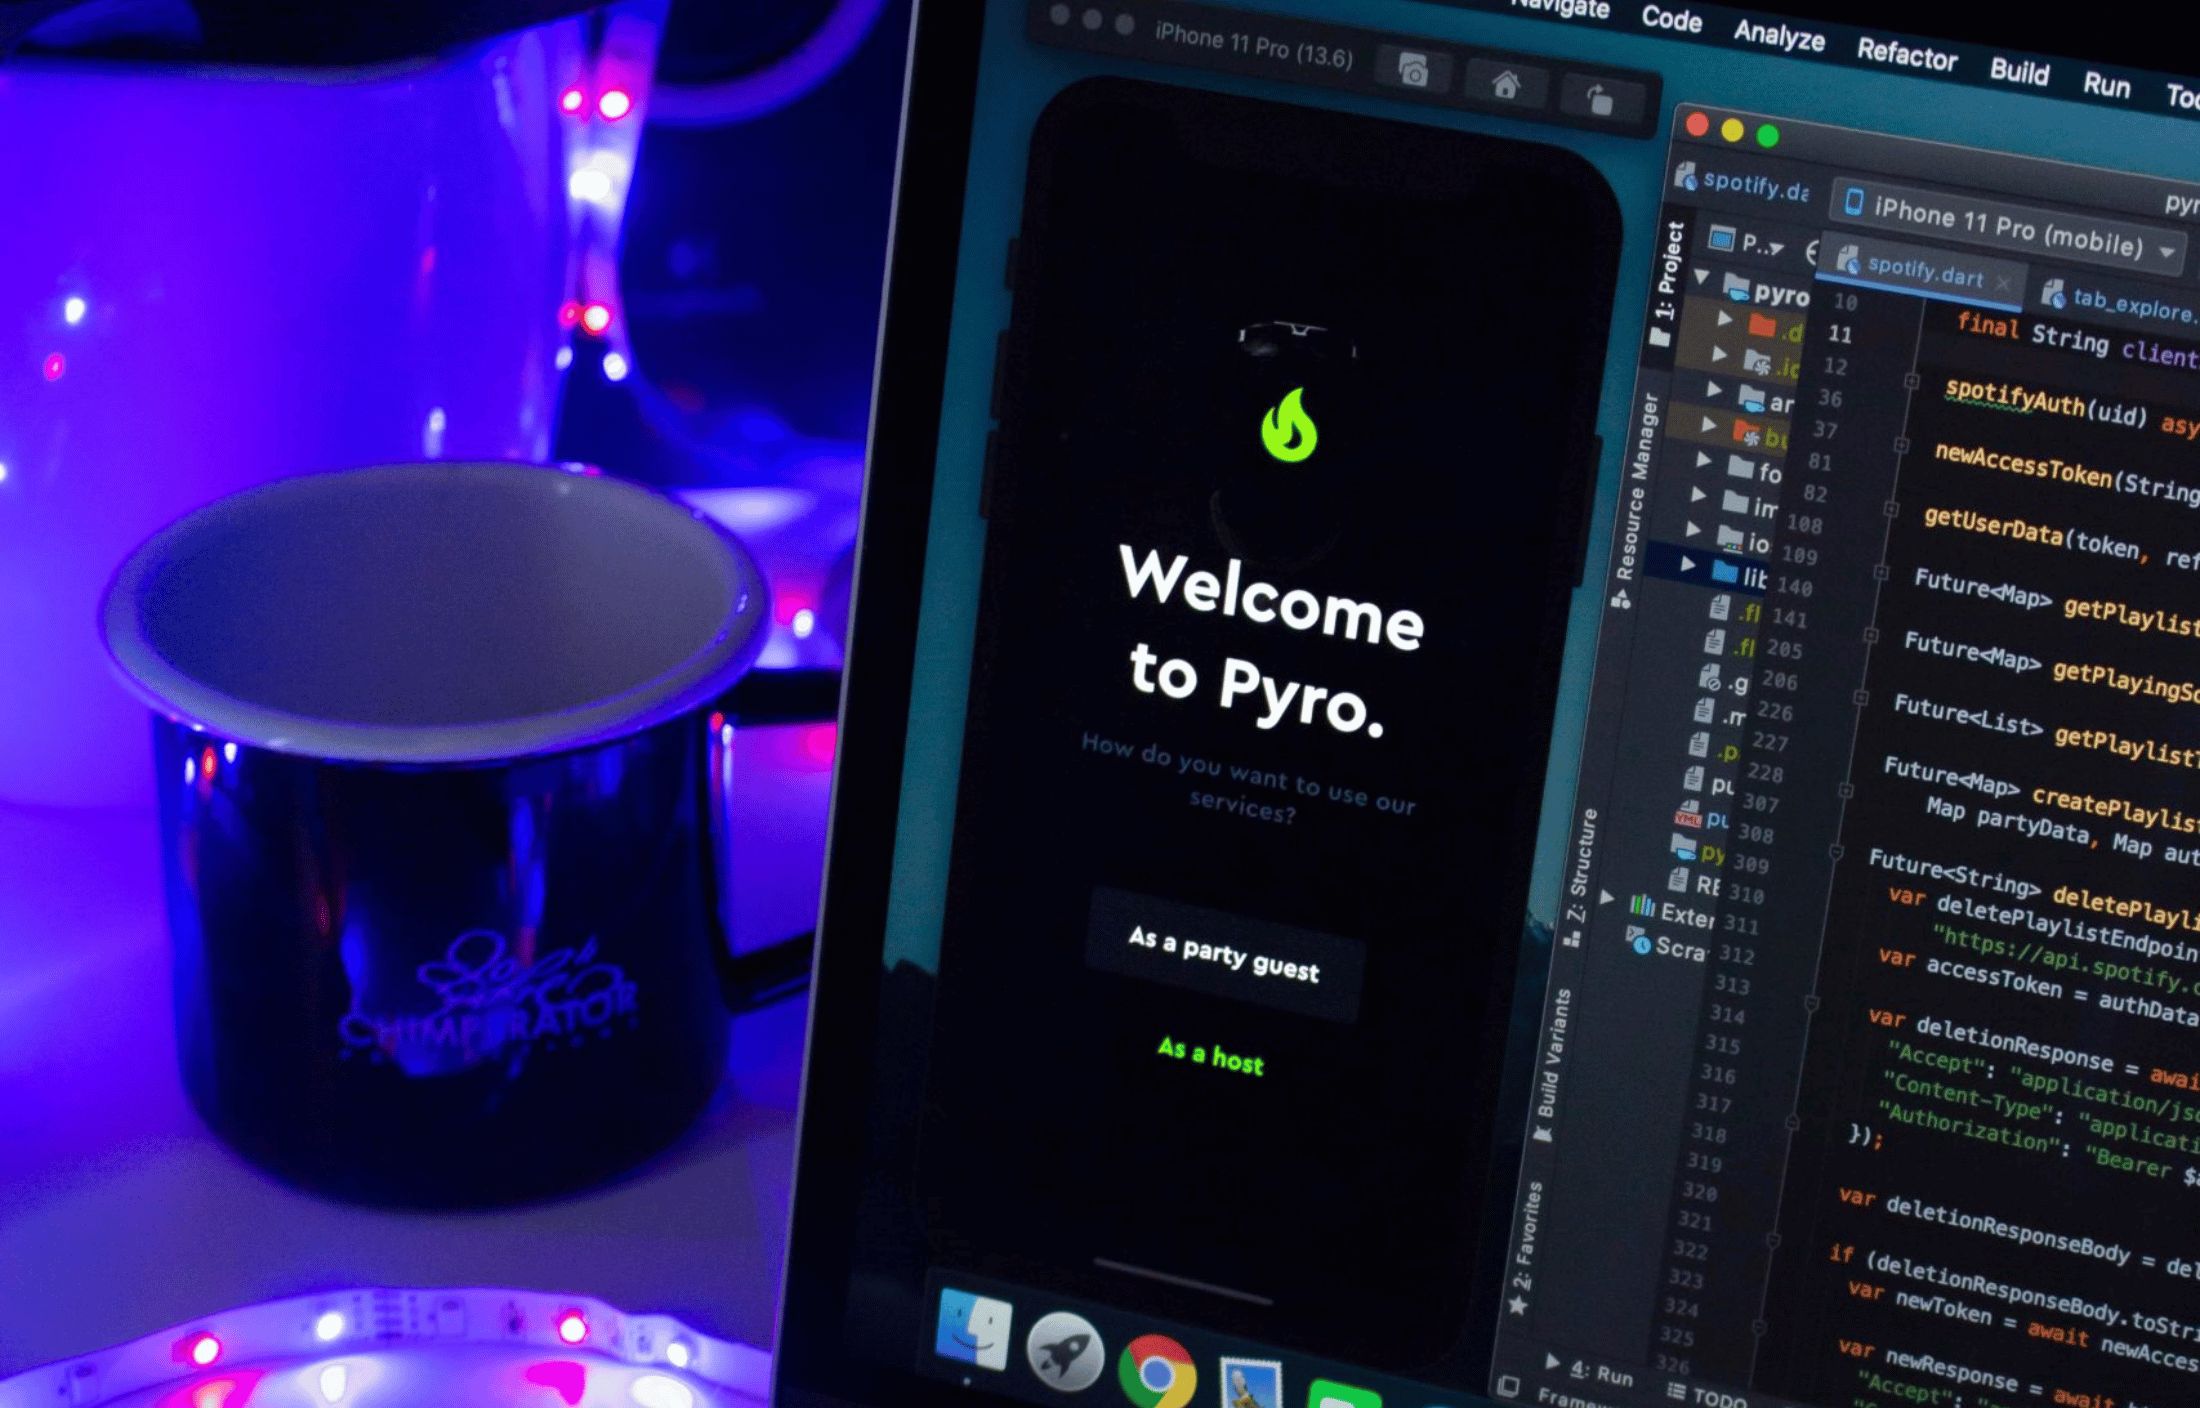Open the Project view selector dropdown
The height and width of the screenshot is (1408, 2200).
[1777, 248]
